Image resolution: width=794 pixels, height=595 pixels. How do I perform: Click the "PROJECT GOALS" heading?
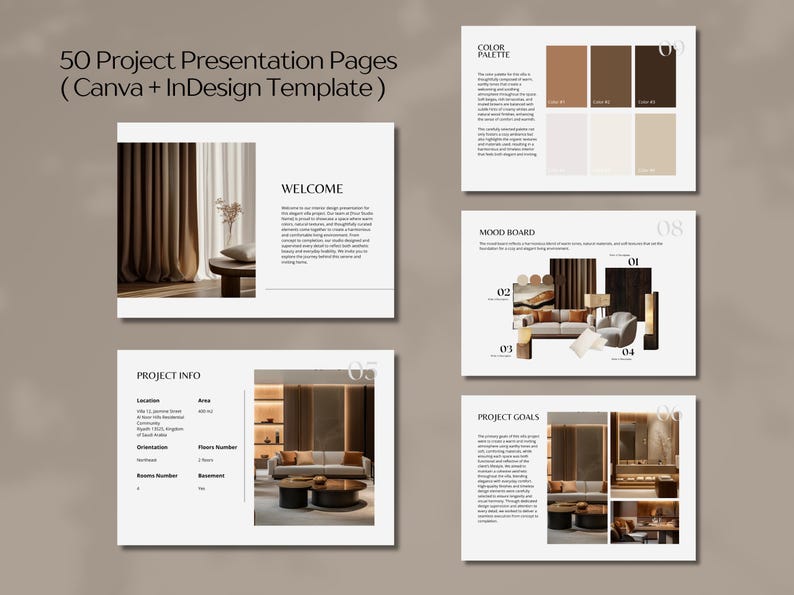(x=508, y=417)
